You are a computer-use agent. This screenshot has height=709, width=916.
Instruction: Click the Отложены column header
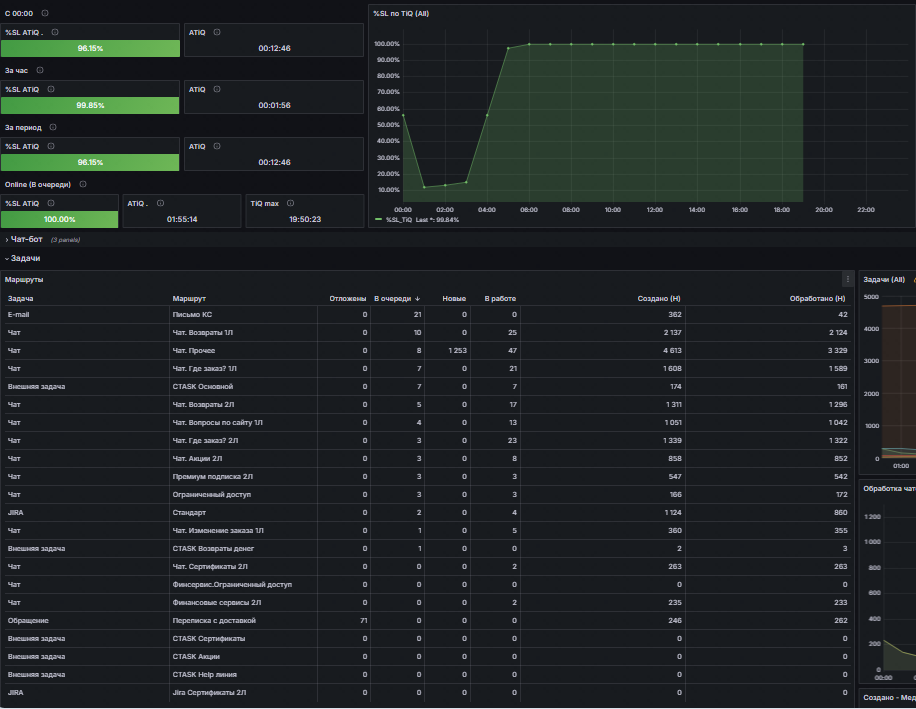(348, 298)
